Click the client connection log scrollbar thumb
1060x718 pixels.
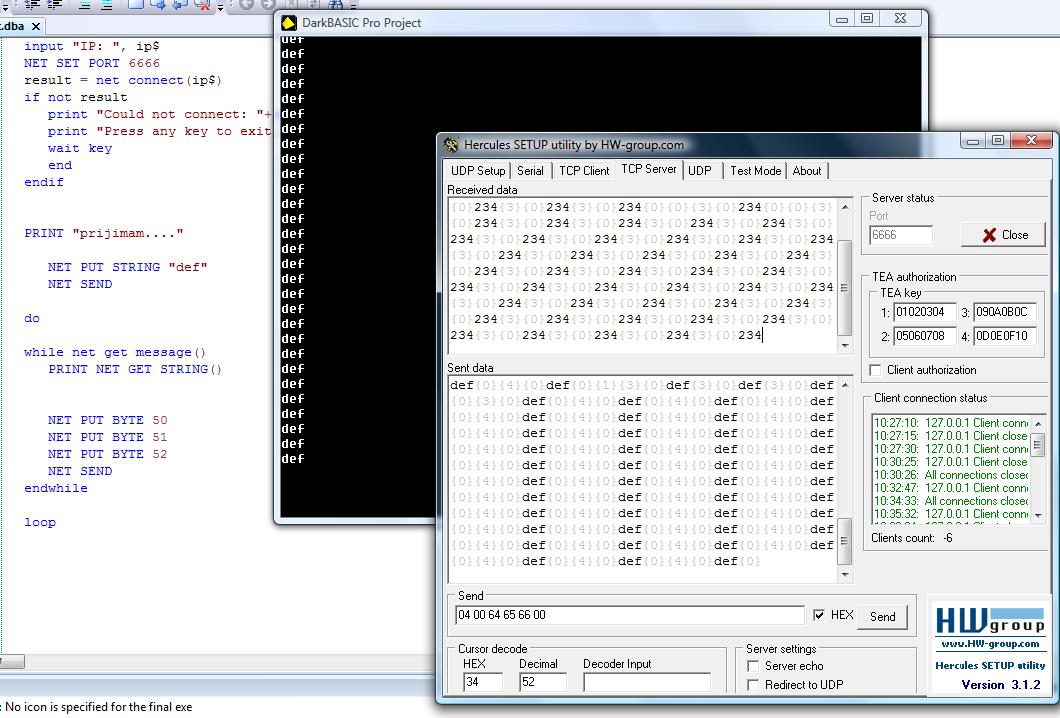[x=1038, y=444]
